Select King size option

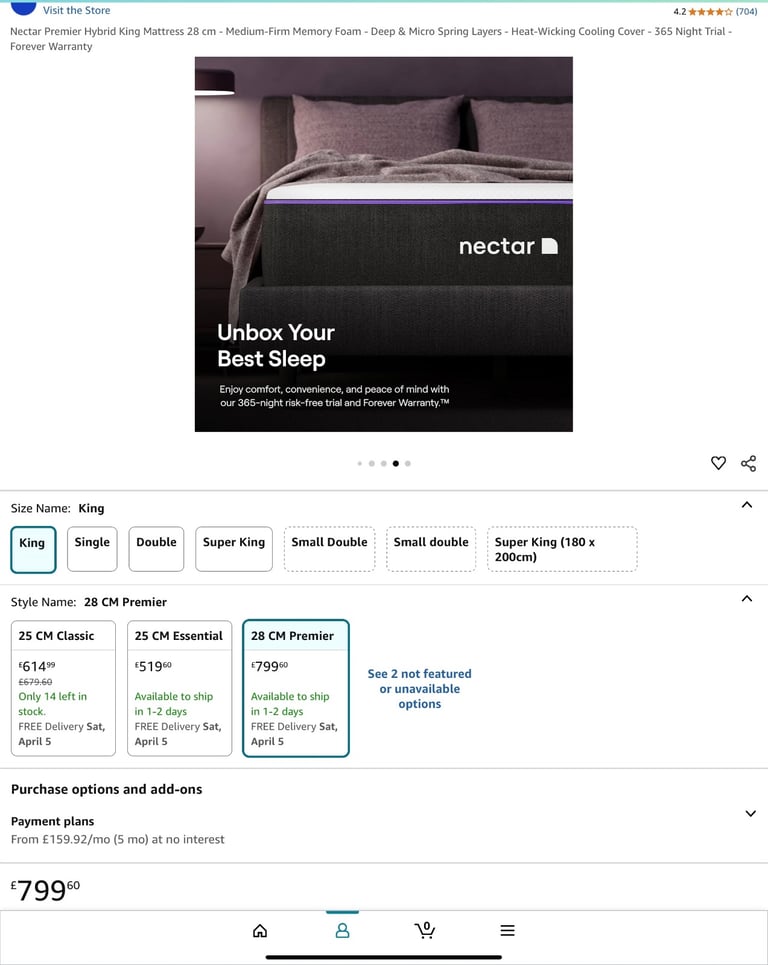pyautogui.click(x=33, y=550)
